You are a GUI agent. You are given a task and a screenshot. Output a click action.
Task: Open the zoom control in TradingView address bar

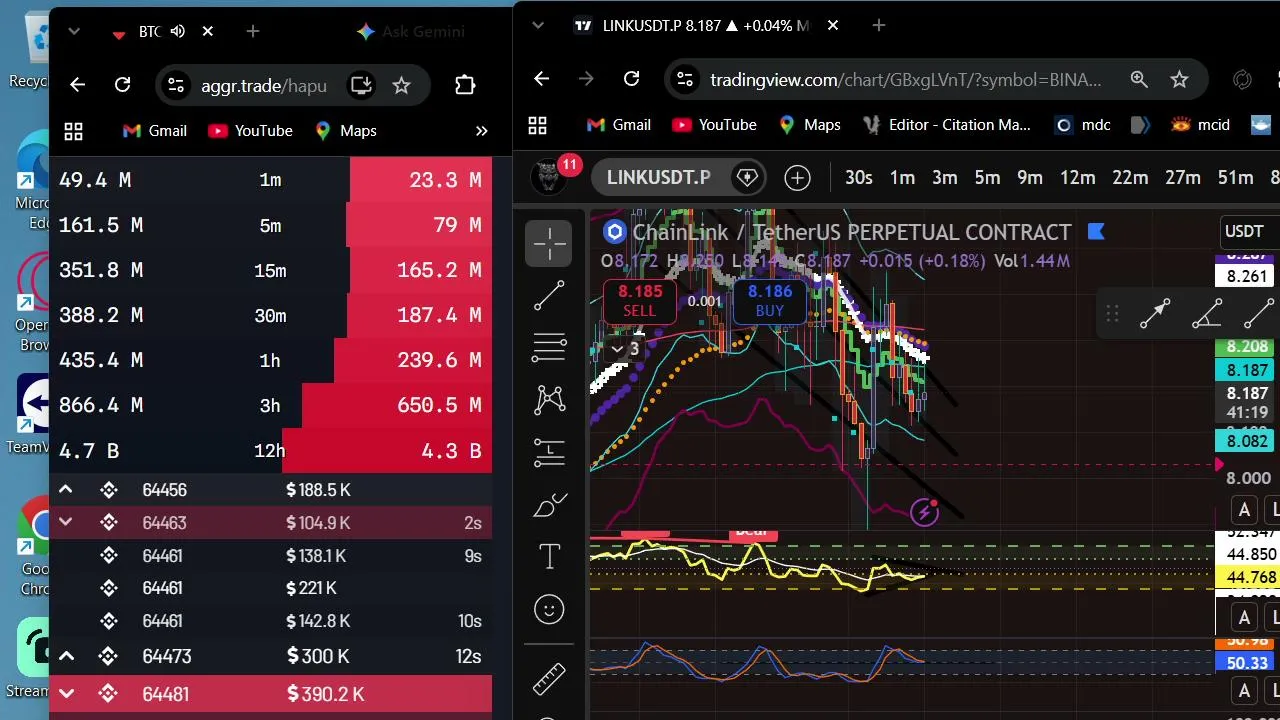point(1139,79)
